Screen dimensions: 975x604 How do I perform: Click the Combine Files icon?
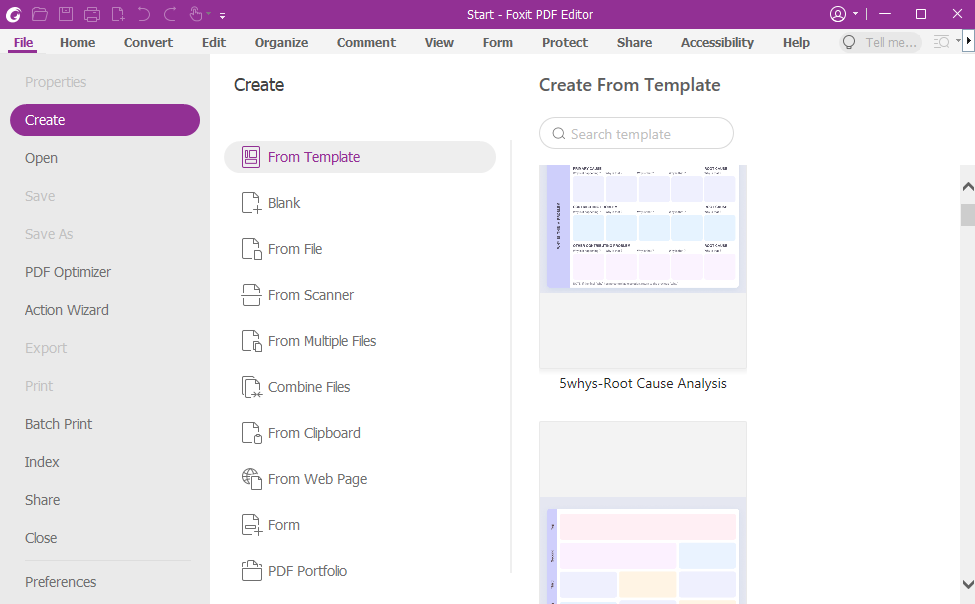tap(251, 387)
